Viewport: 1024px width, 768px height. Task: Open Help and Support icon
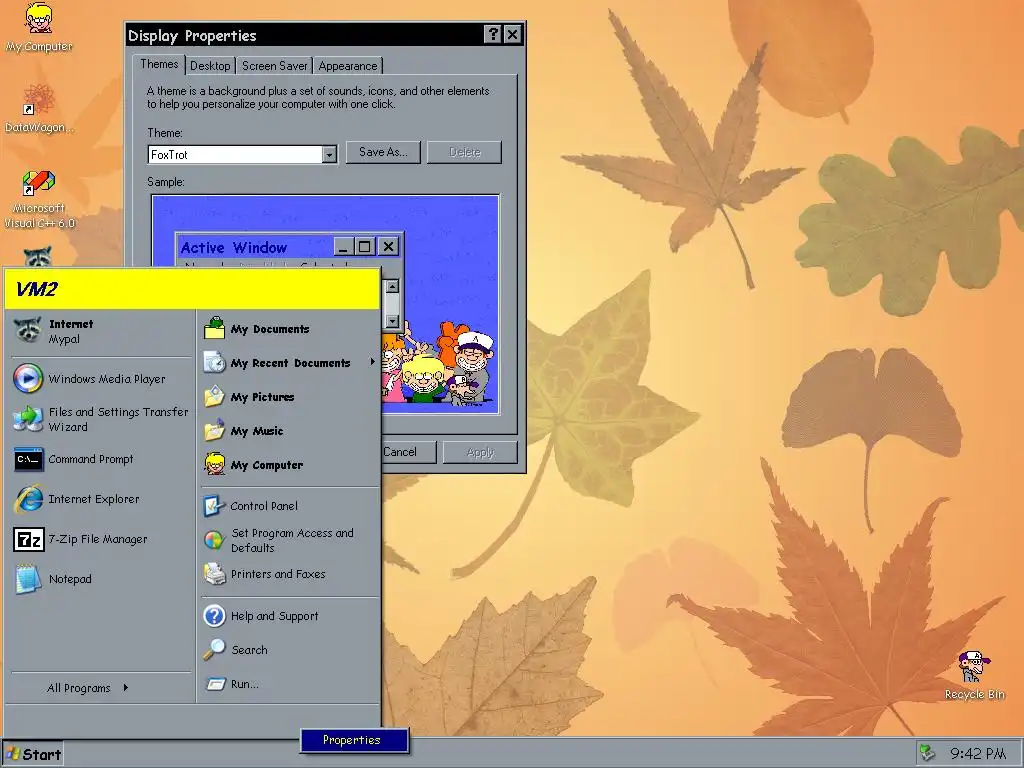click(x=214, y=616)
